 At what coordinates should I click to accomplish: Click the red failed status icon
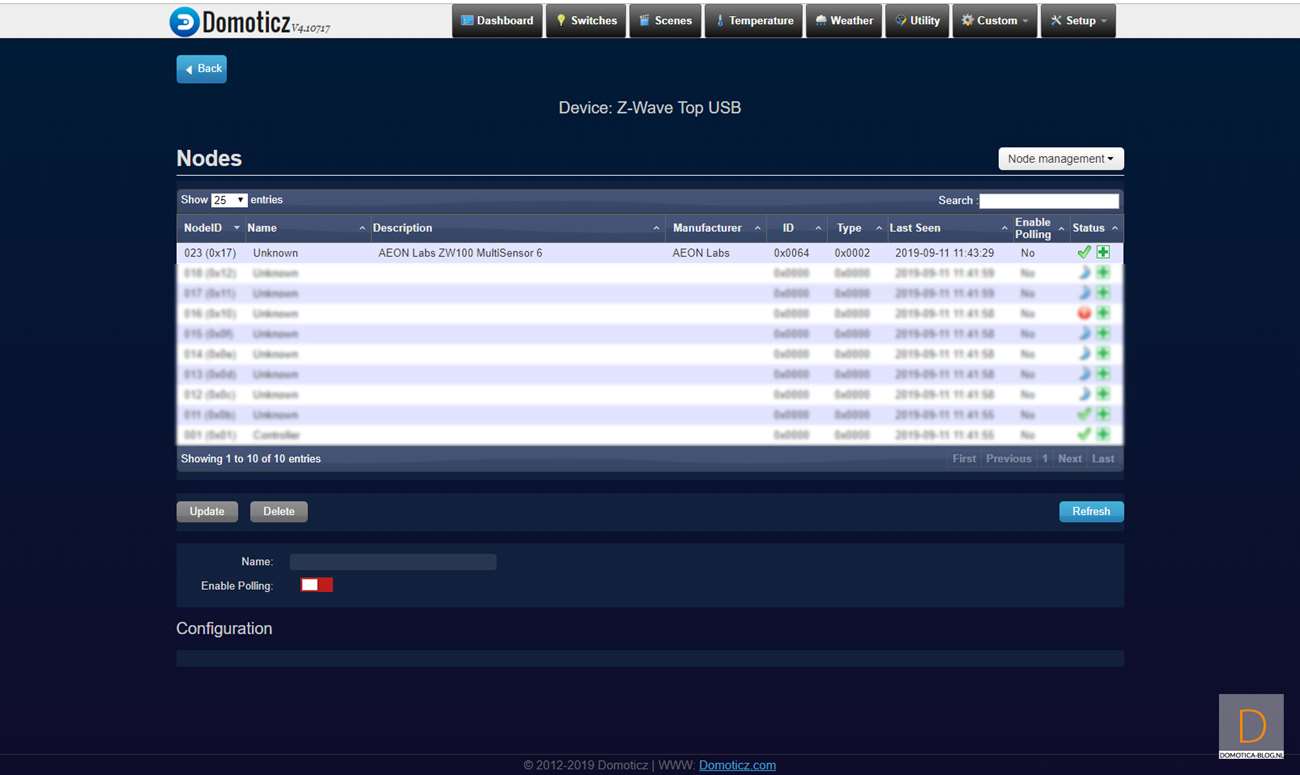point(1084,313)
